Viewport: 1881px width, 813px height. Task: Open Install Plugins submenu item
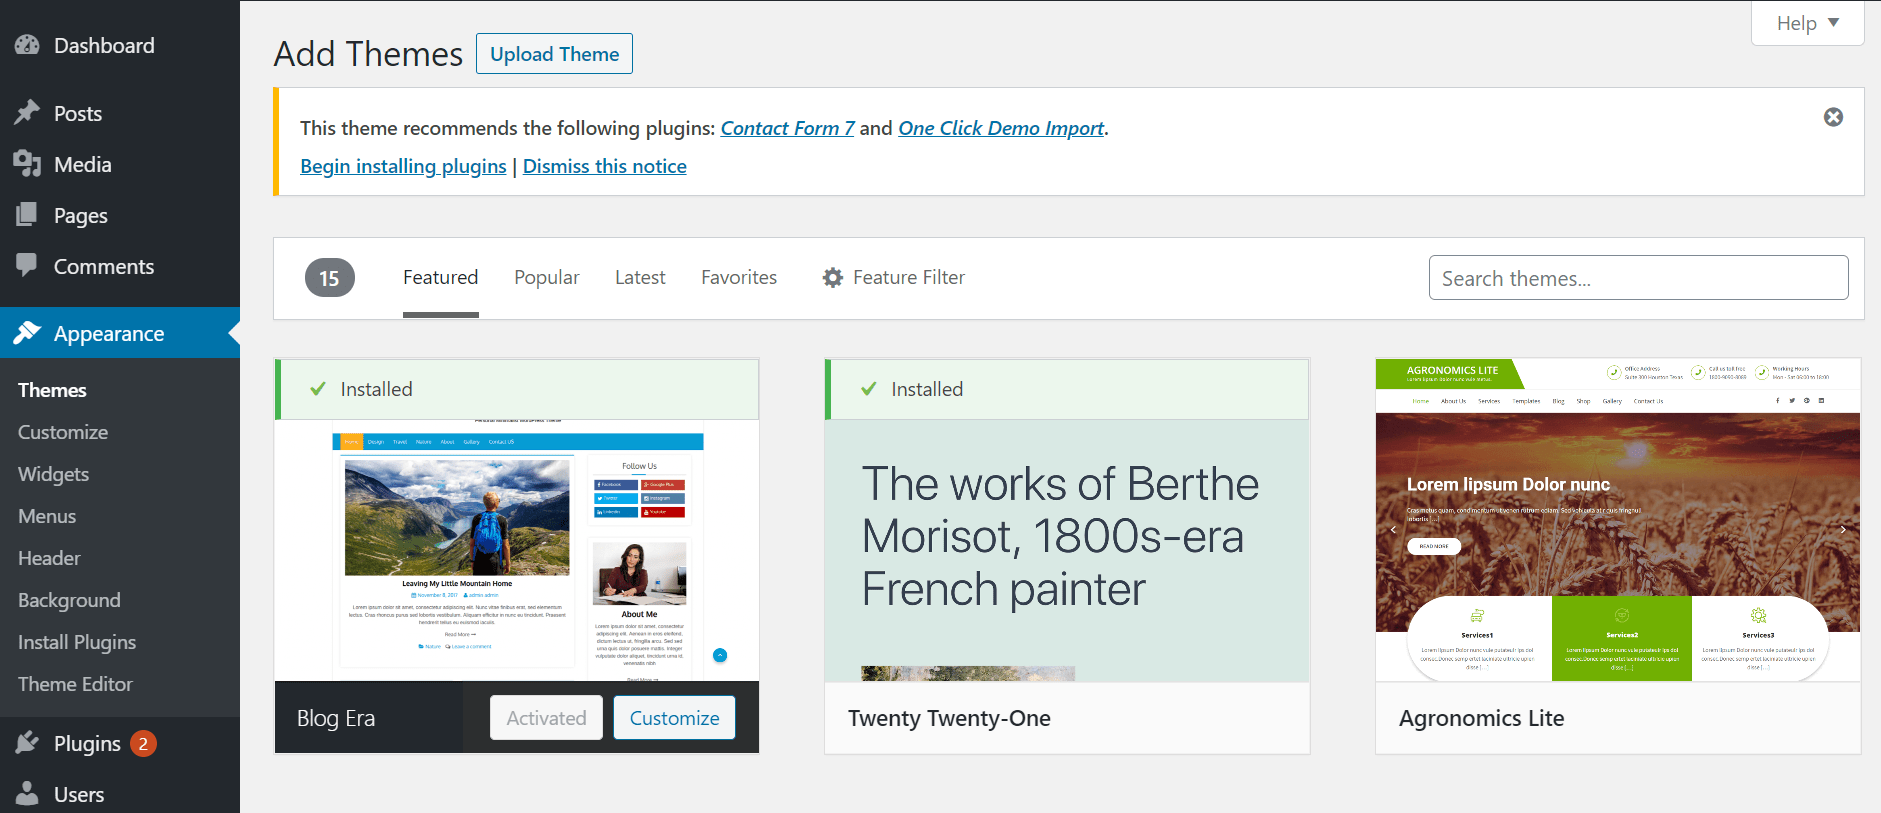click(77, 642)
